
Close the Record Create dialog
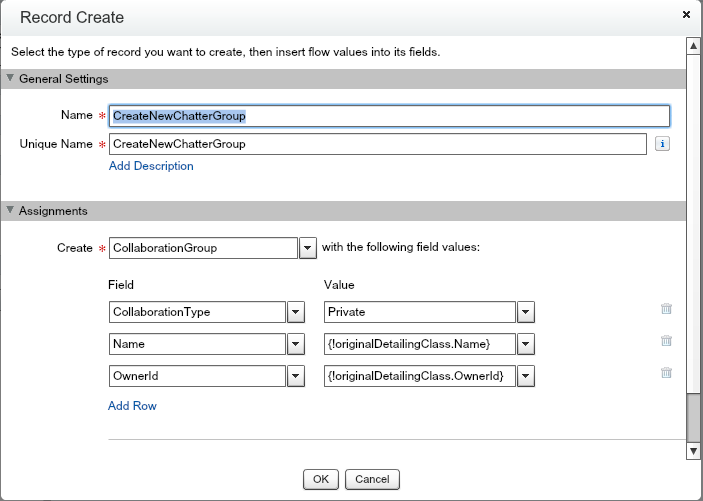coord(685,15)
